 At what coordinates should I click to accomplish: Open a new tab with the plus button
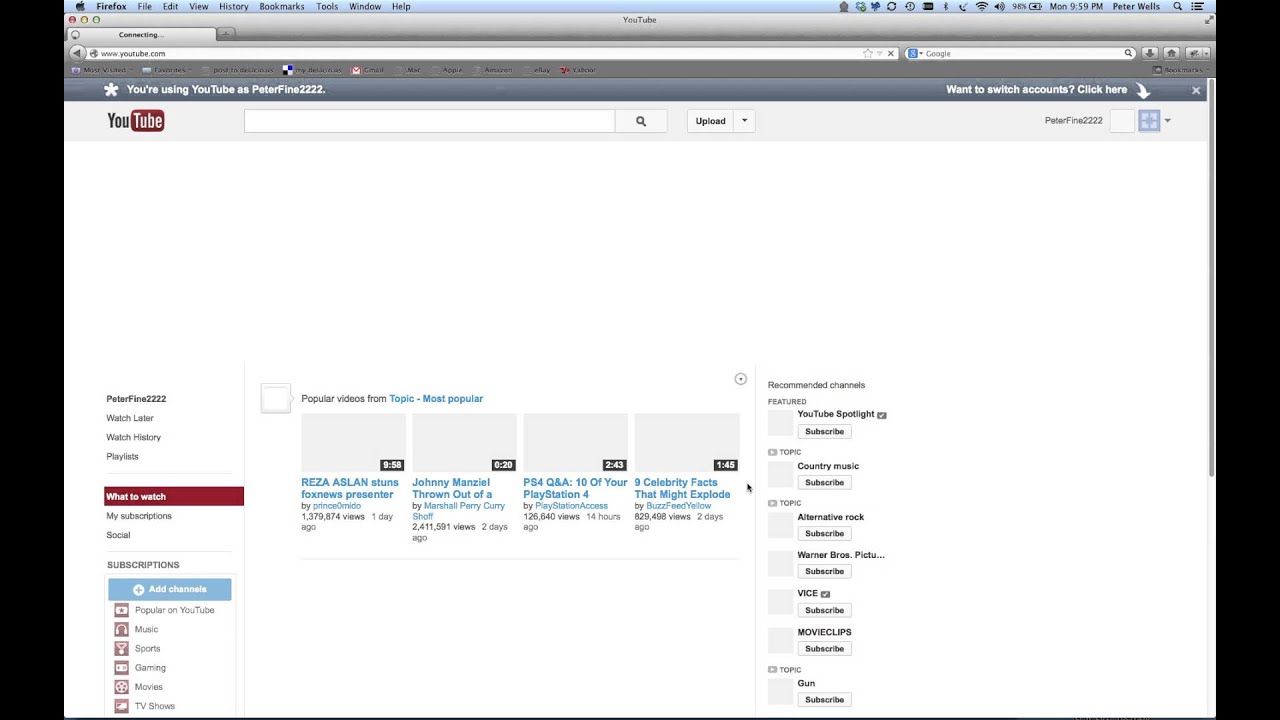226,34
